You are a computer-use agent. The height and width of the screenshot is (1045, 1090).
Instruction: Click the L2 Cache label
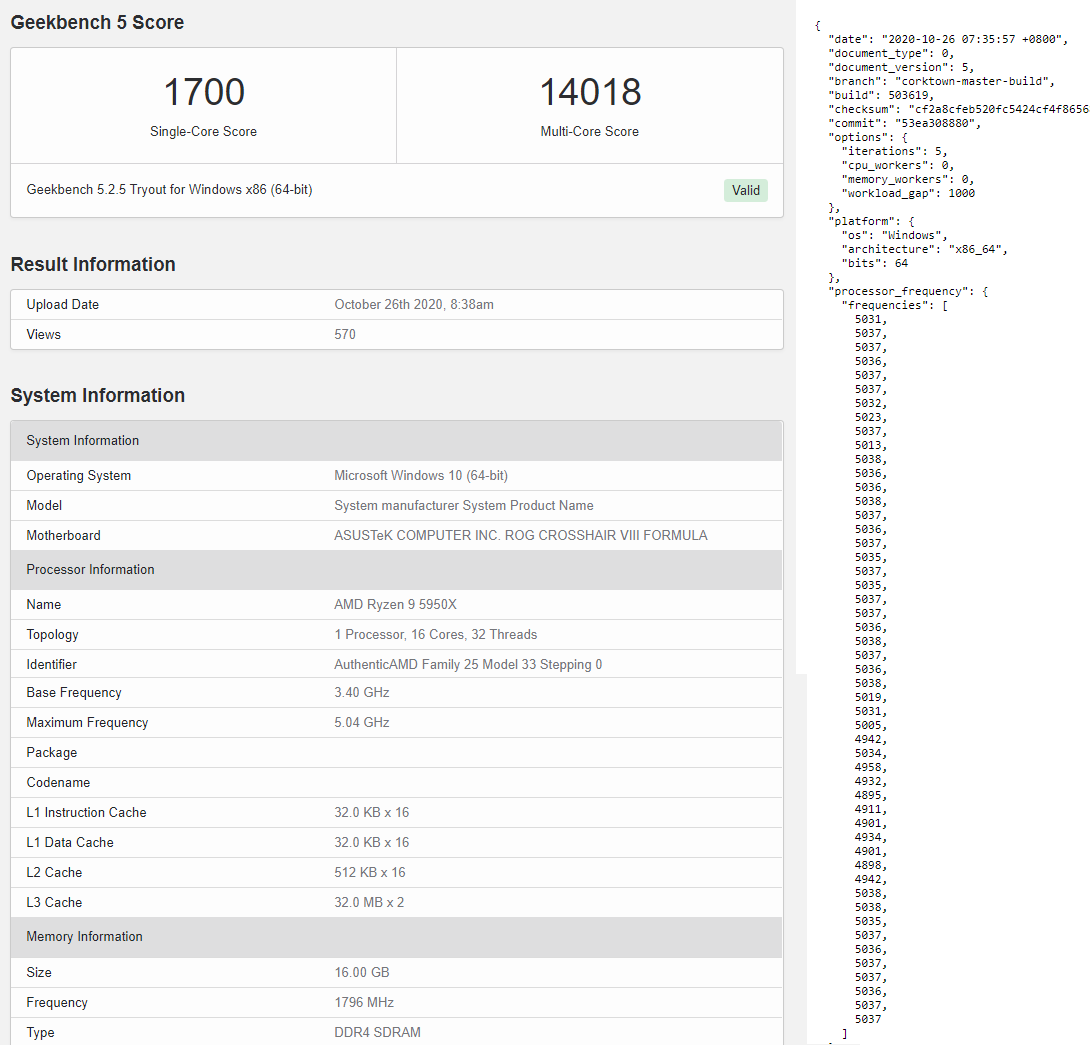54,872
